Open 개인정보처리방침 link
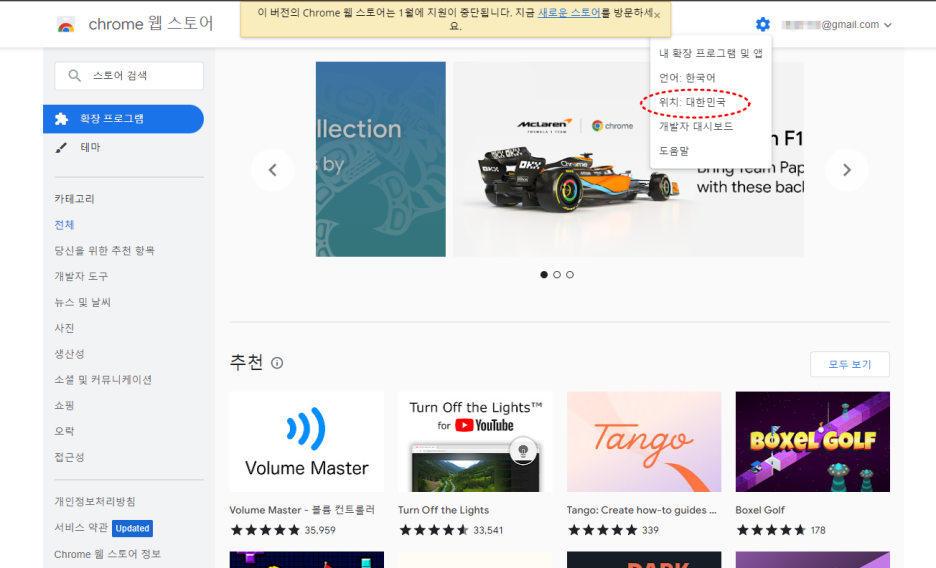Viewport: 936px width, 568px height. [95, 502]
